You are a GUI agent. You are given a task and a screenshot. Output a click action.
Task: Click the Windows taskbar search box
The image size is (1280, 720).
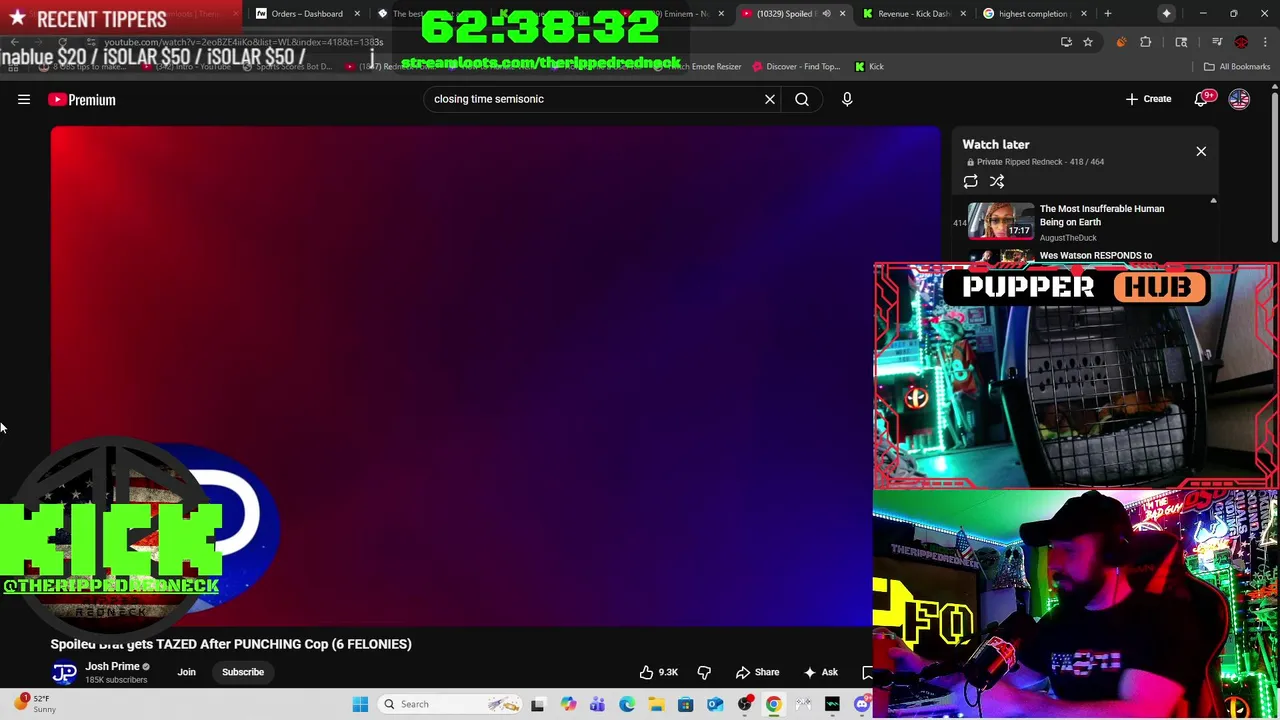[448, 704]
